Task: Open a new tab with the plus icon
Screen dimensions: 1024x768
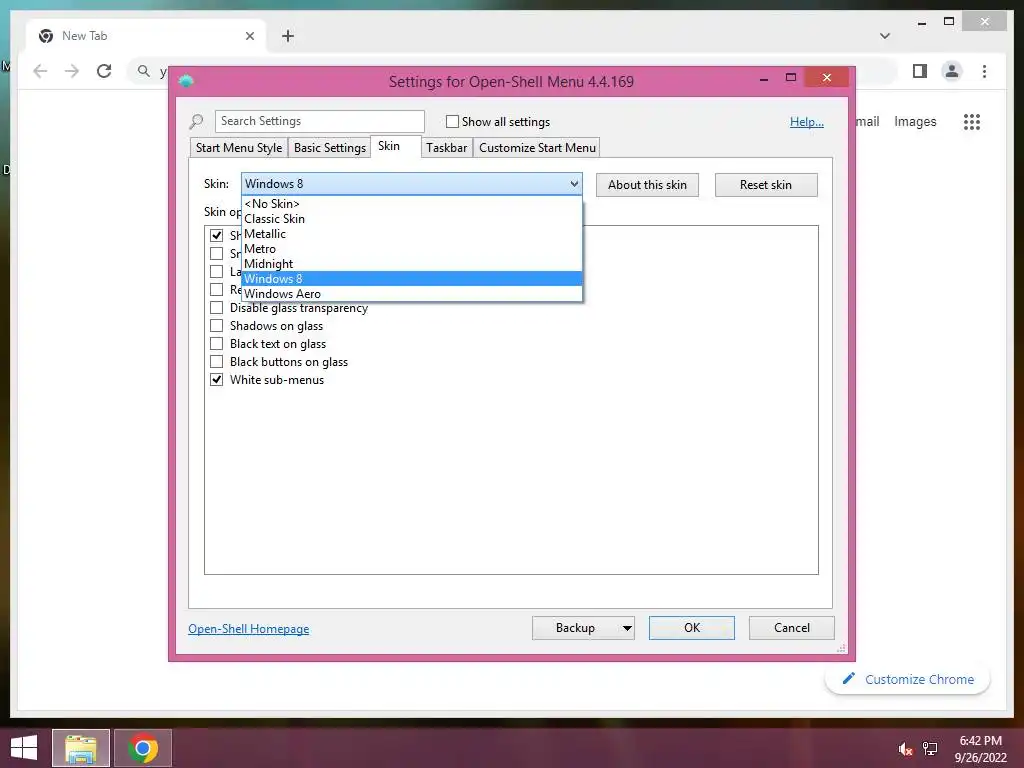Action: click(x=288, y=36)
